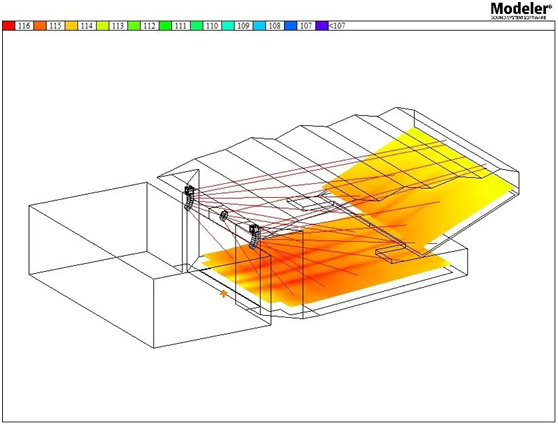This screenshot has width=558, height=425.
Task: Select the amber 114 dB color swatch
Action: 71,26
